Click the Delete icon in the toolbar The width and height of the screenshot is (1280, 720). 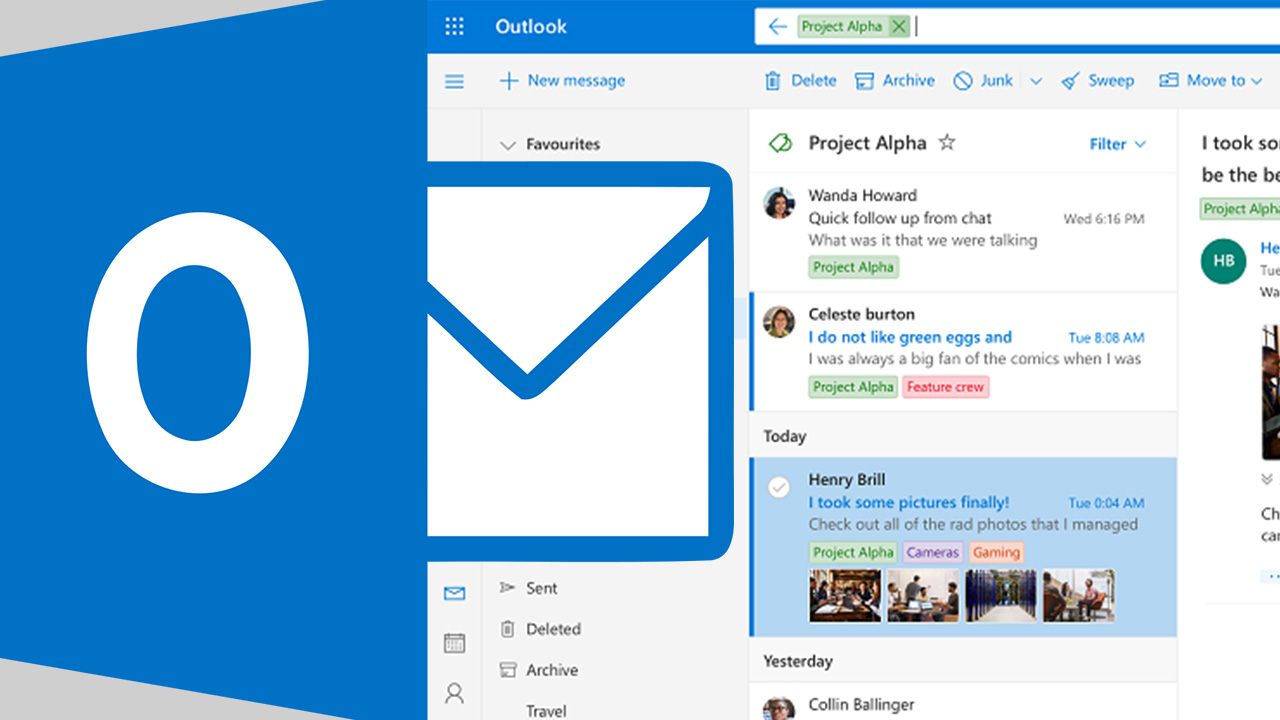tap(772, 80)
